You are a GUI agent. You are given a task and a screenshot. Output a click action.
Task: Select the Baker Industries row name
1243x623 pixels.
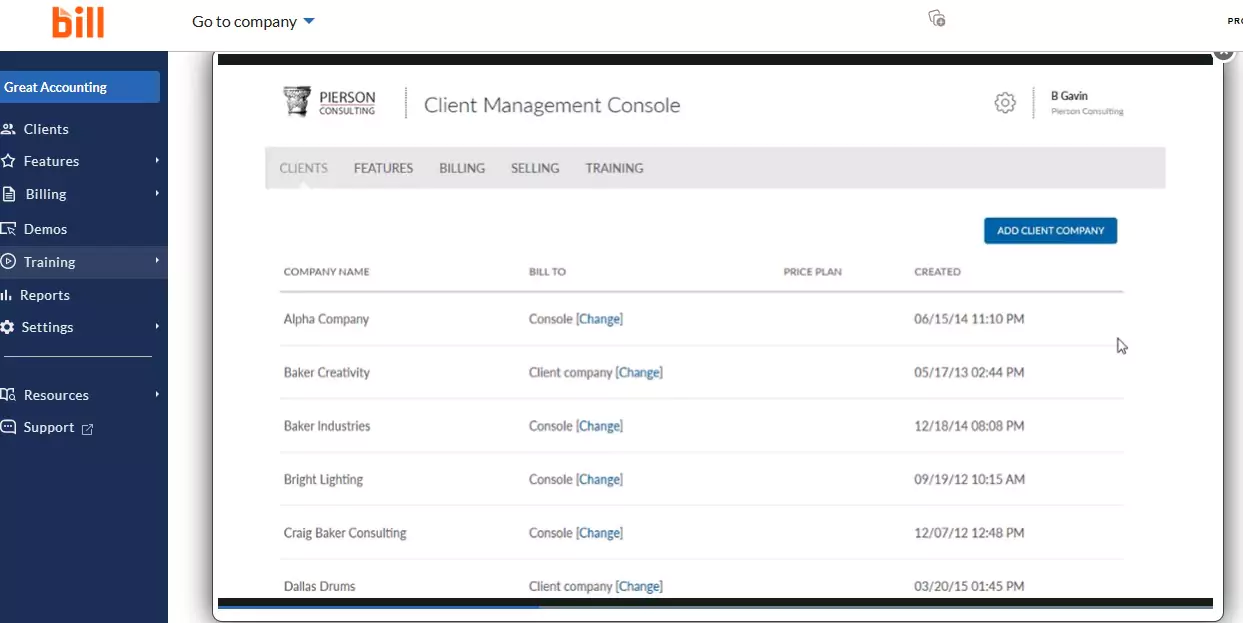click(327, 426)
